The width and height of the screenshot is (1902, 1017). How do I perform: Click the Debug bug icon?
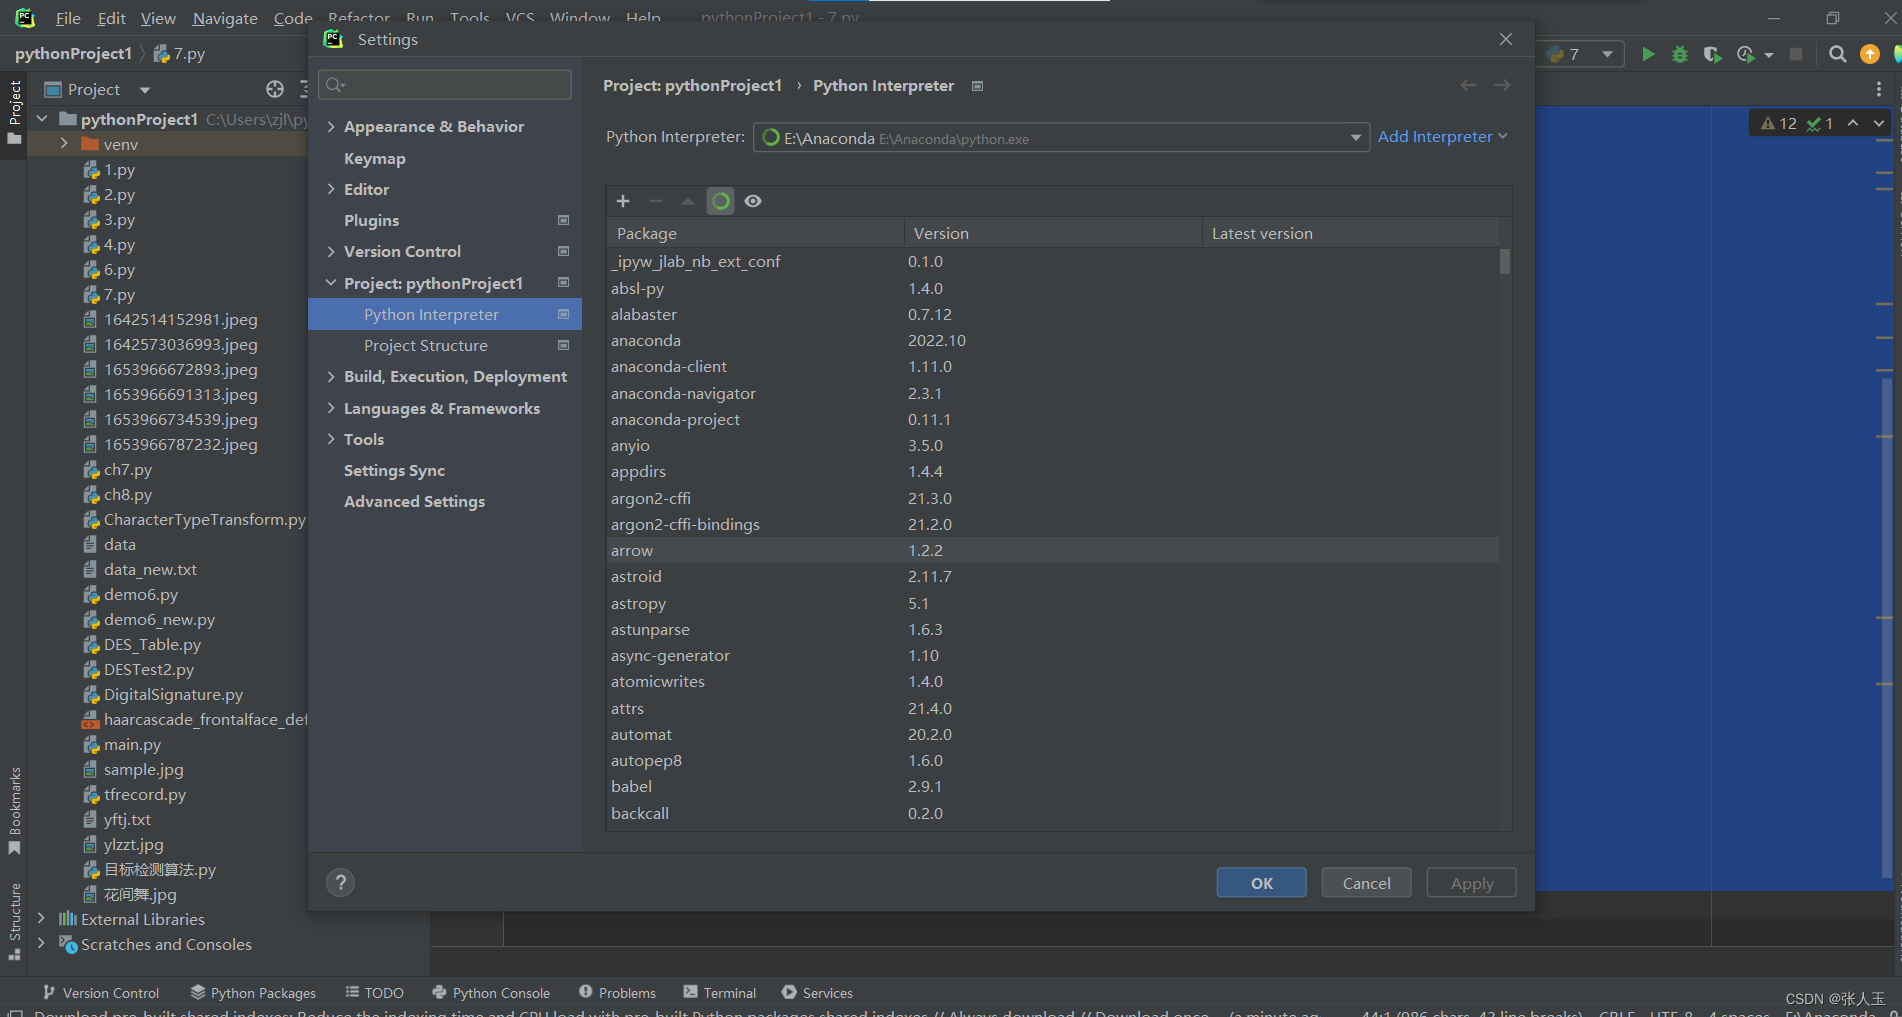[x=1680, y=54]
